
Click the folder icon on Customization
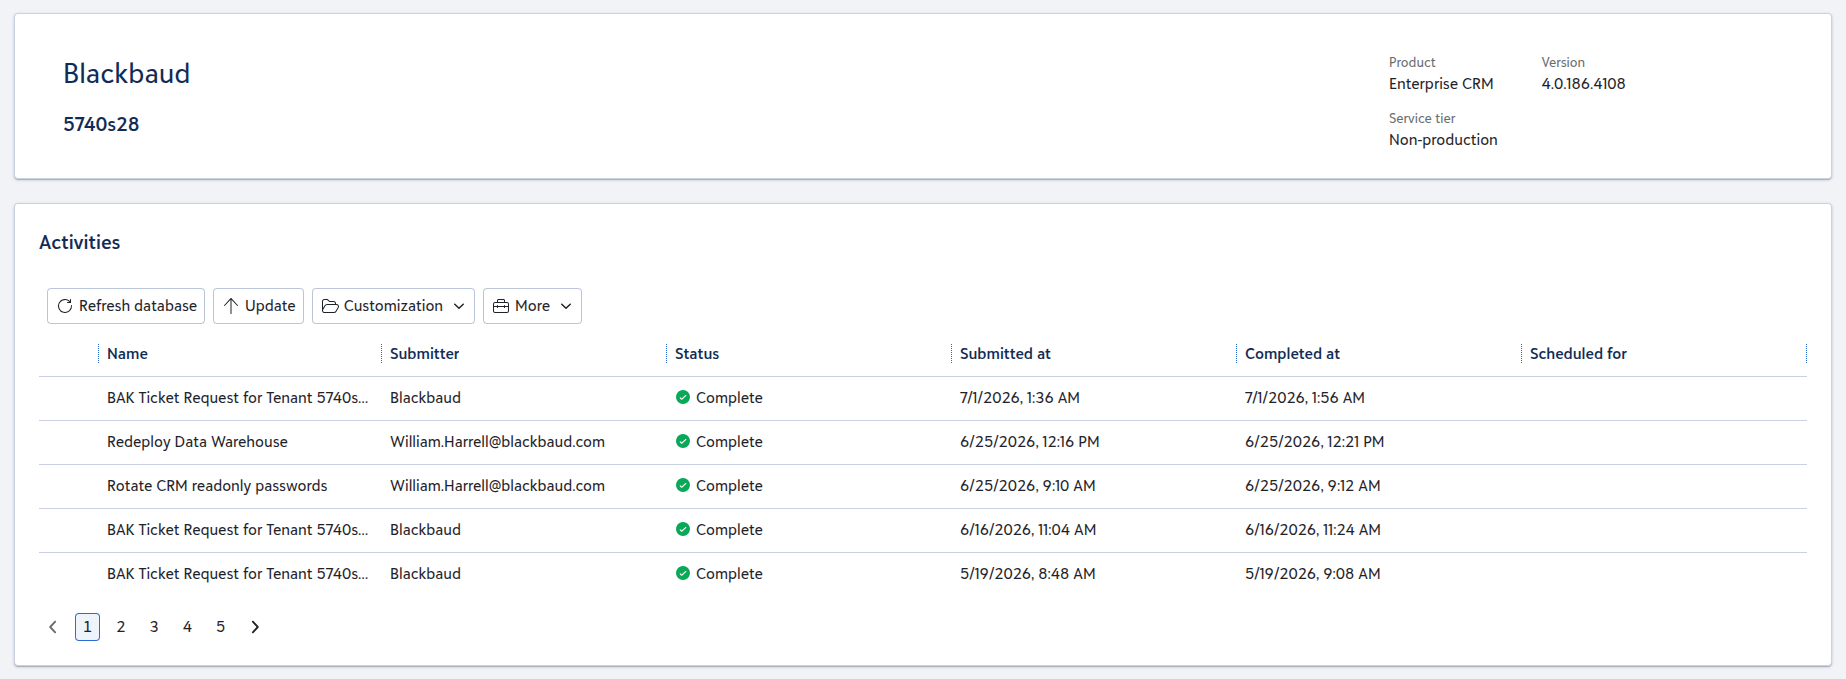tap(330, 306)
